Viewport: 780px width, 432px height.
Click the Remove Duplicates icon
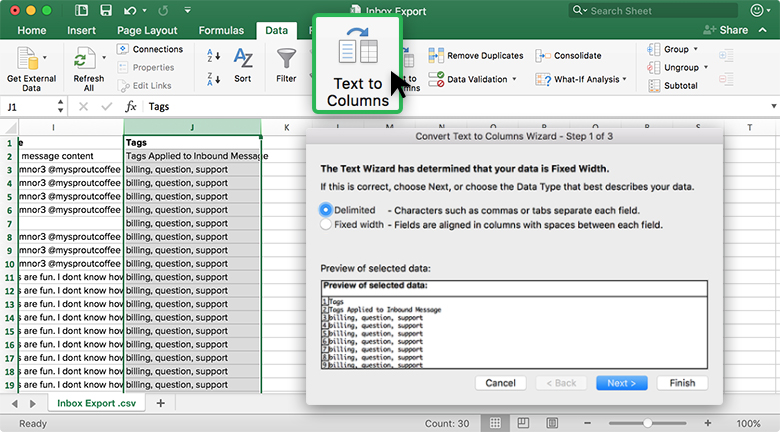(x=436, y=55)
